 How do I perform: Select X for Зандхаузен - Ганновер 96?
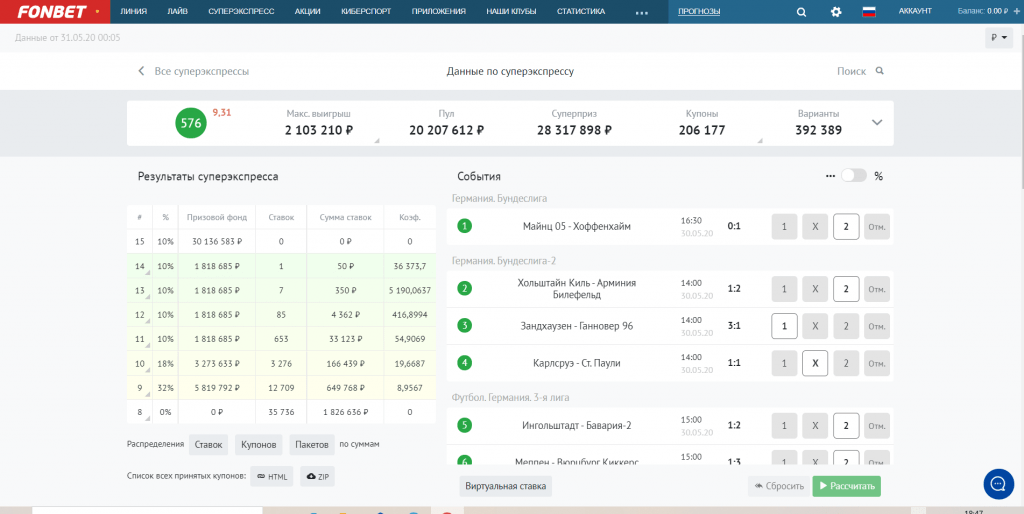[815, 326]
